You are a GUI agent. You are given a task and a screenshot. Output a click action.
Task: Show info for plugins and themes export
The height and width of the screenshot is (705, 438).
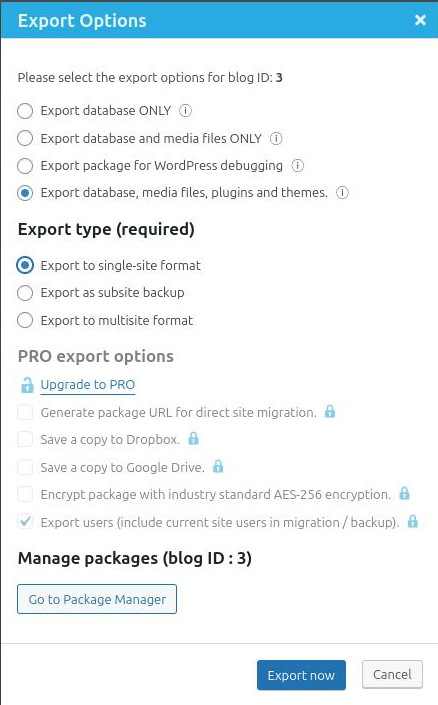click(342, 193)
